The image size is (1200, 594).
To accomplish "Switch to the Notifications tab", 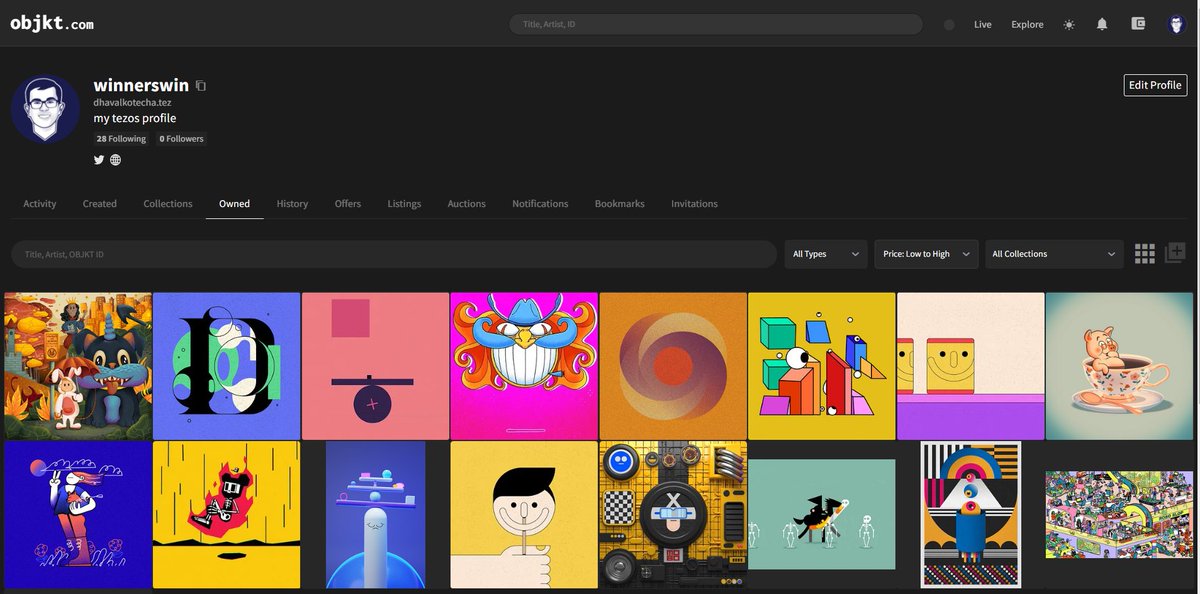I will point(540,204).
